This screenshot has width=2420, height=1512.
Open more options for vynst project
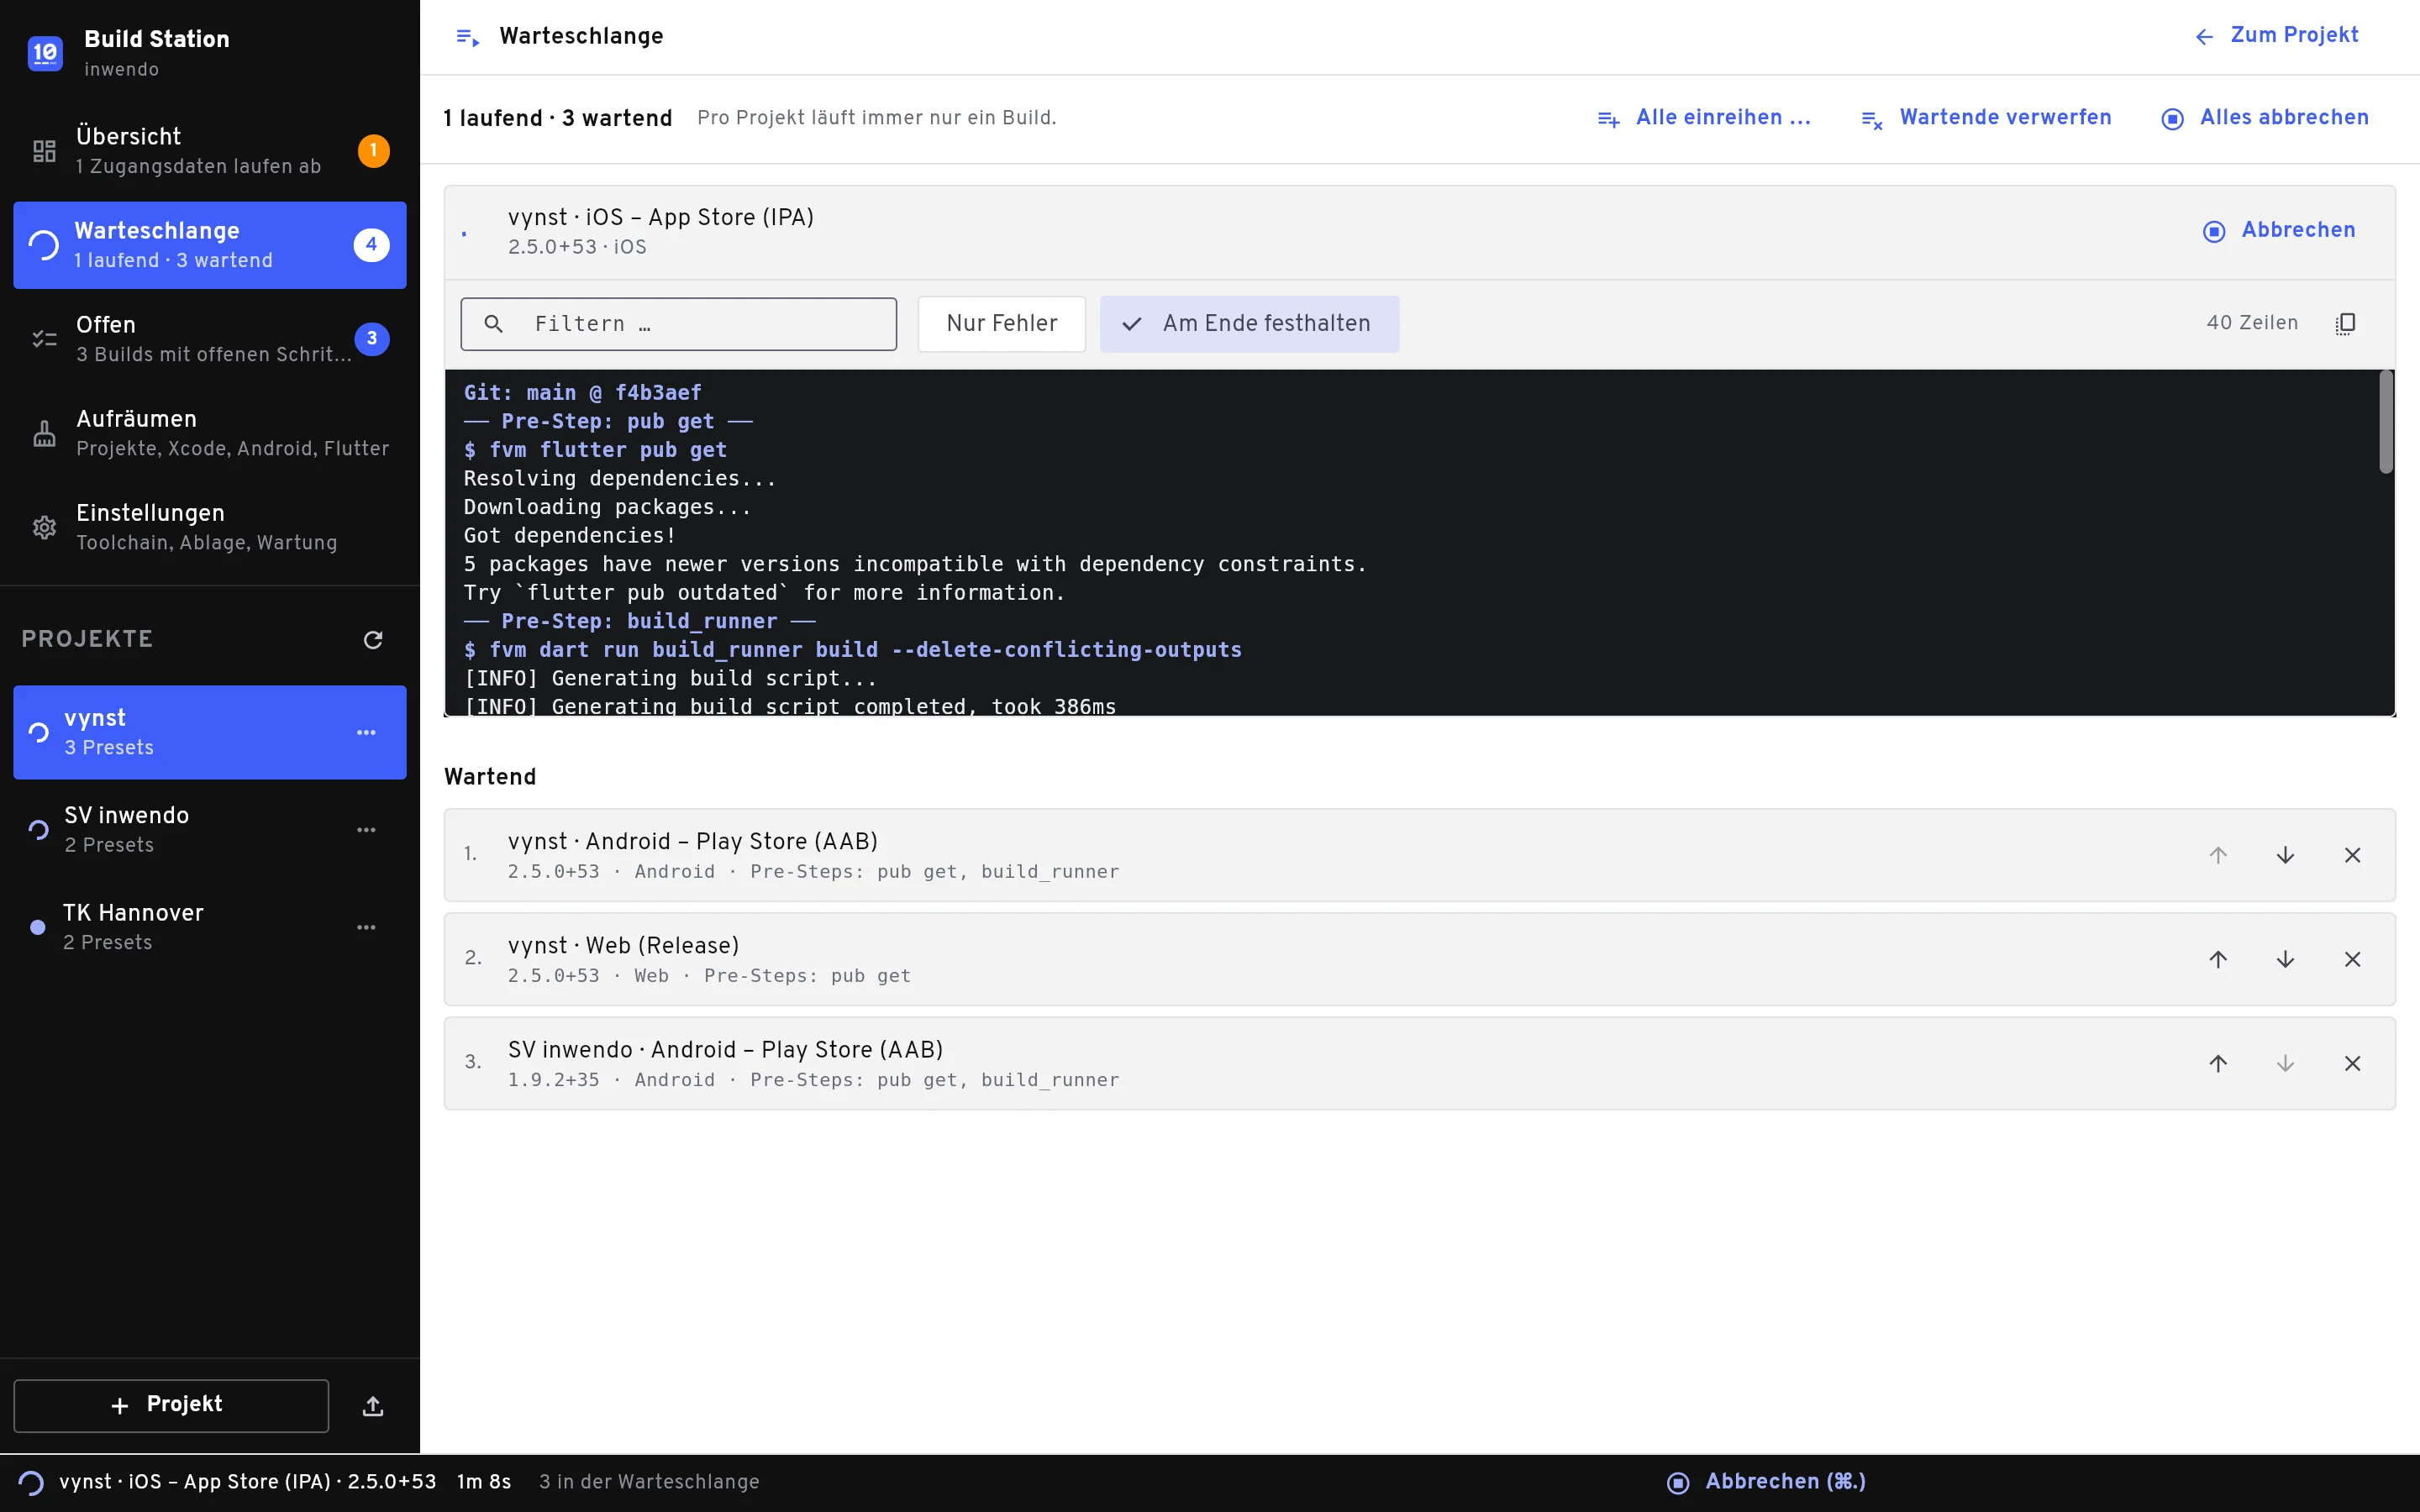click(367, 732)
